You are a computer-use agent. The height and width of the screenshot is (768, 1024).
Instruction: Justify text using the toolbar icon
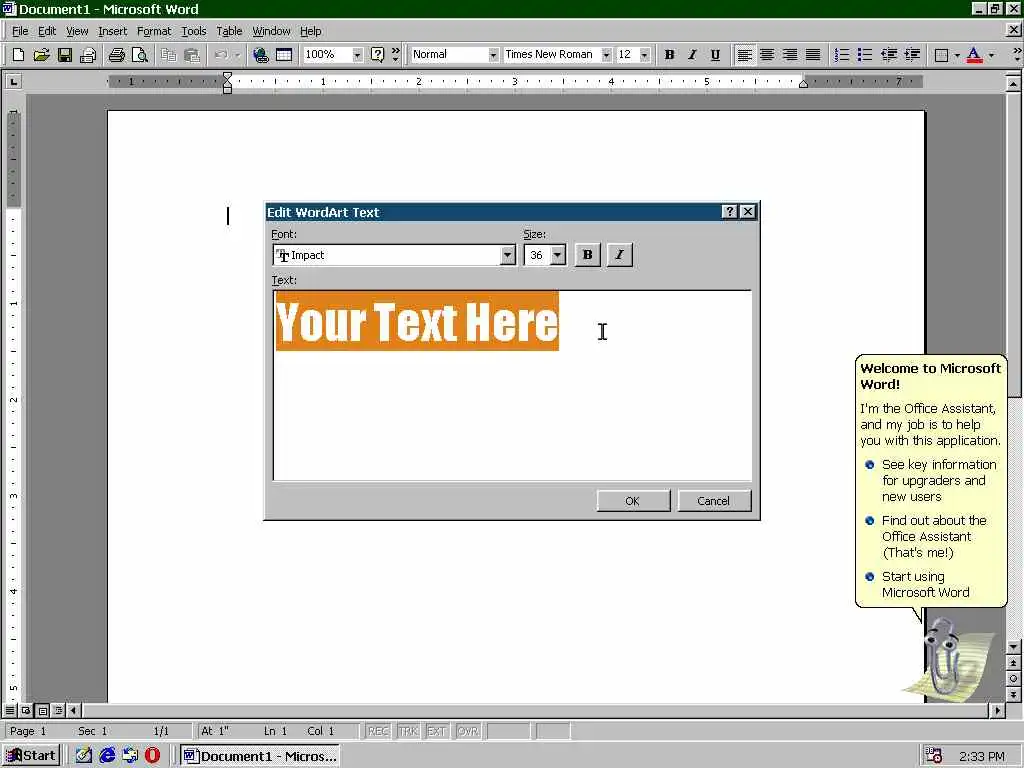812,55
